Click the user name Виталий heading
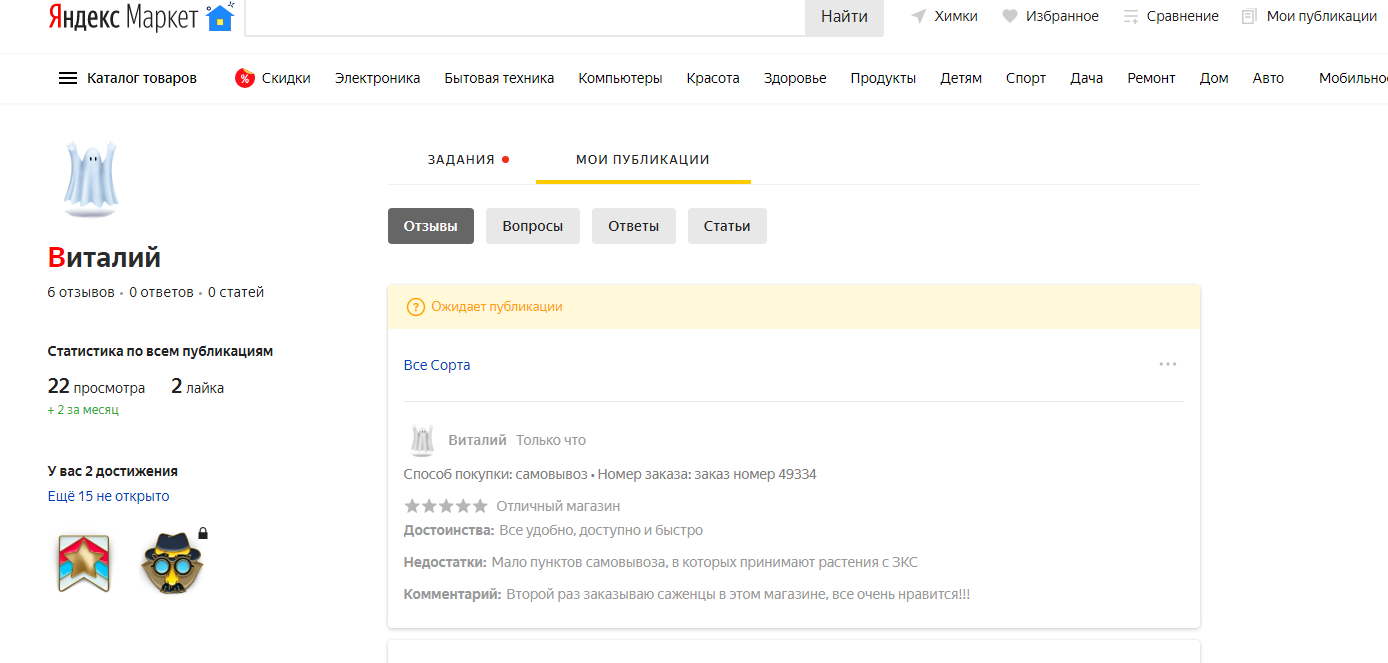 (104, 258)
